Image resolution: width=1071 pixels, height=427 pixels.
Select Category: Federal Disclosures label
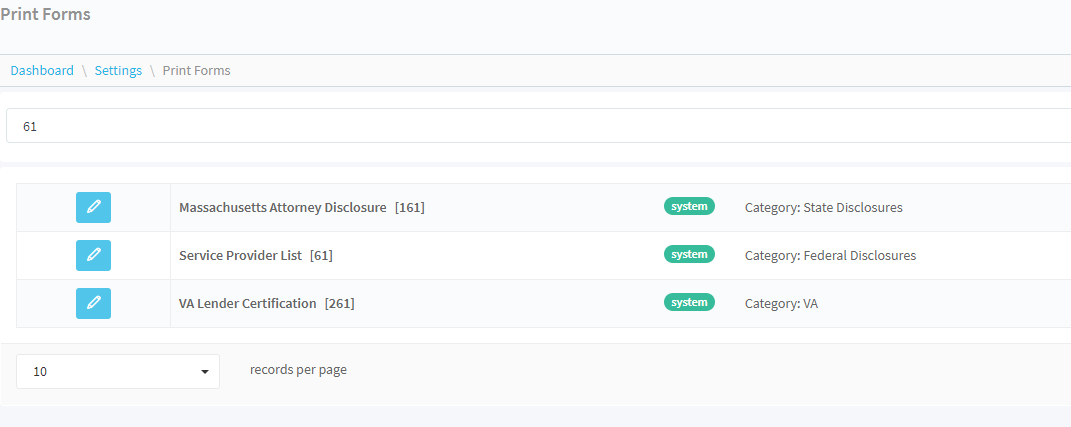(x=830, y=255)
